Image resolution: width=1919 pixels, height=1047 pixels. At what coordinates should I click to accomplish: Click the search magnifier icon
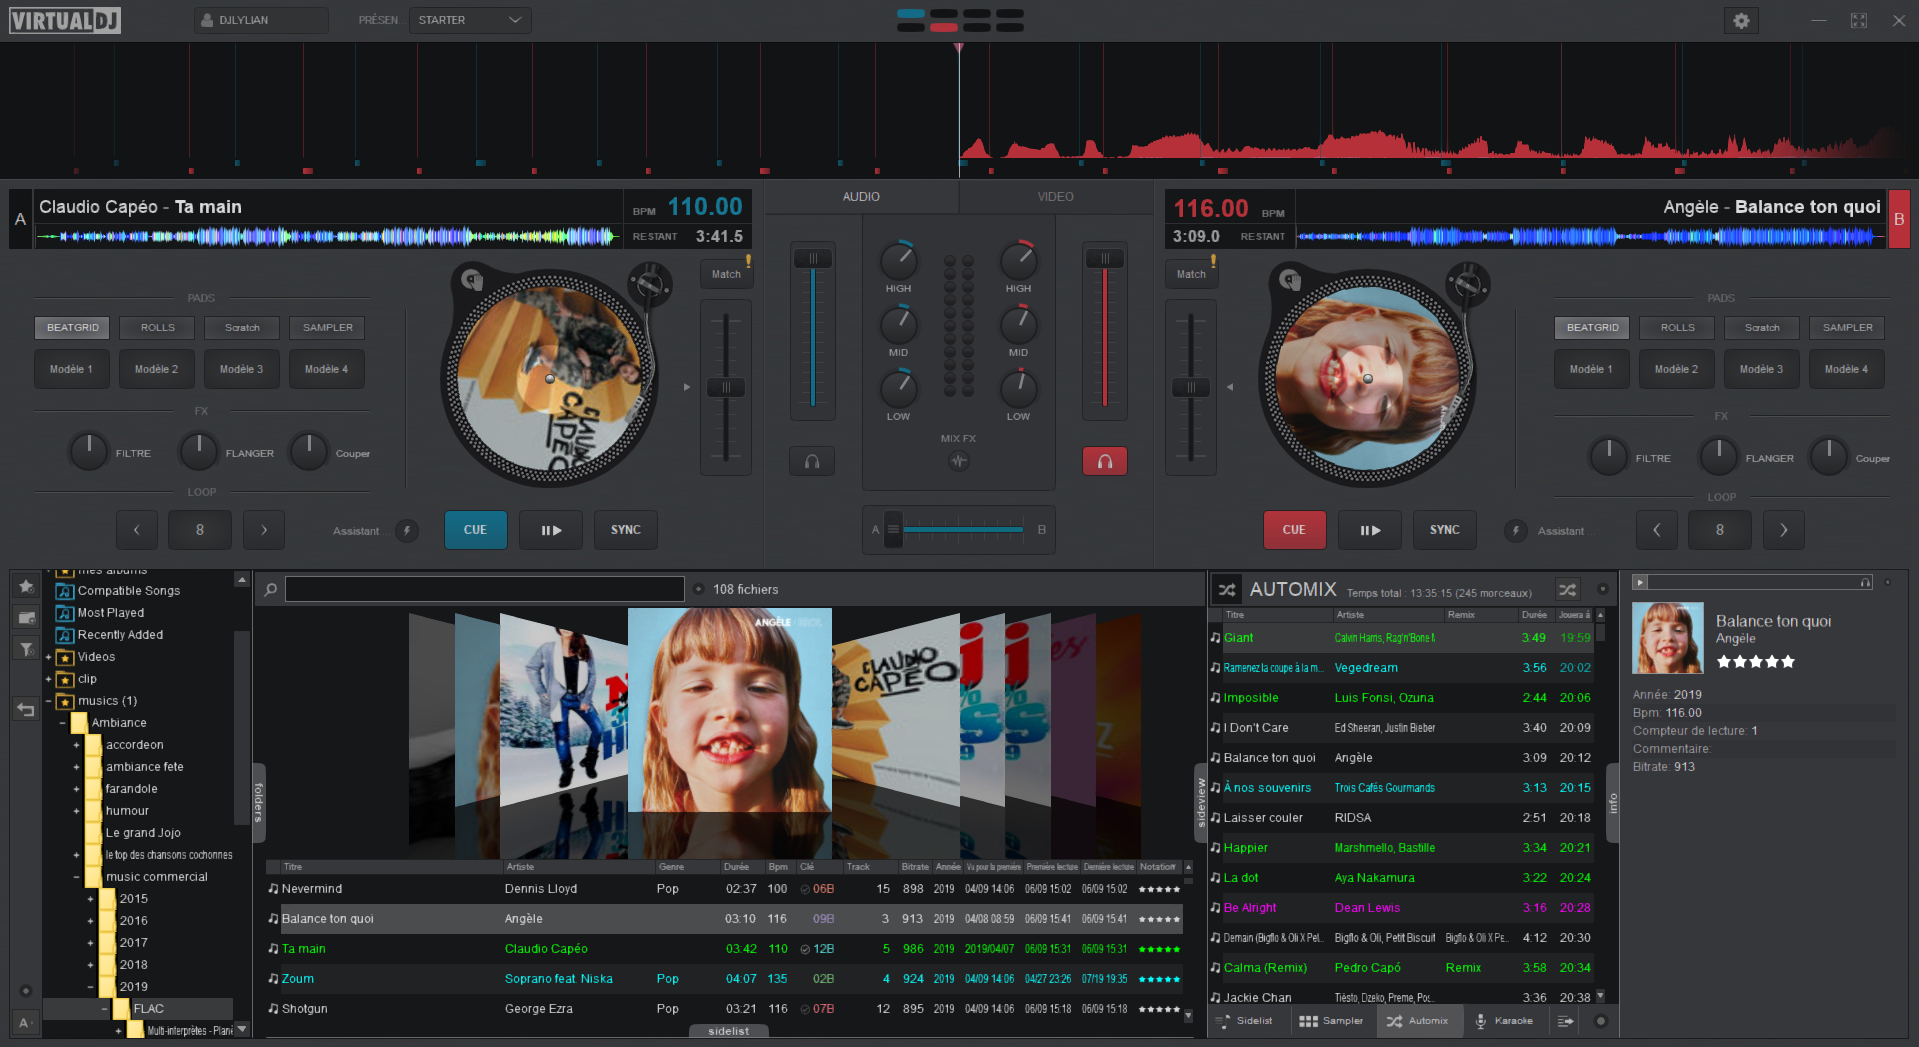(x=270, y=590)
